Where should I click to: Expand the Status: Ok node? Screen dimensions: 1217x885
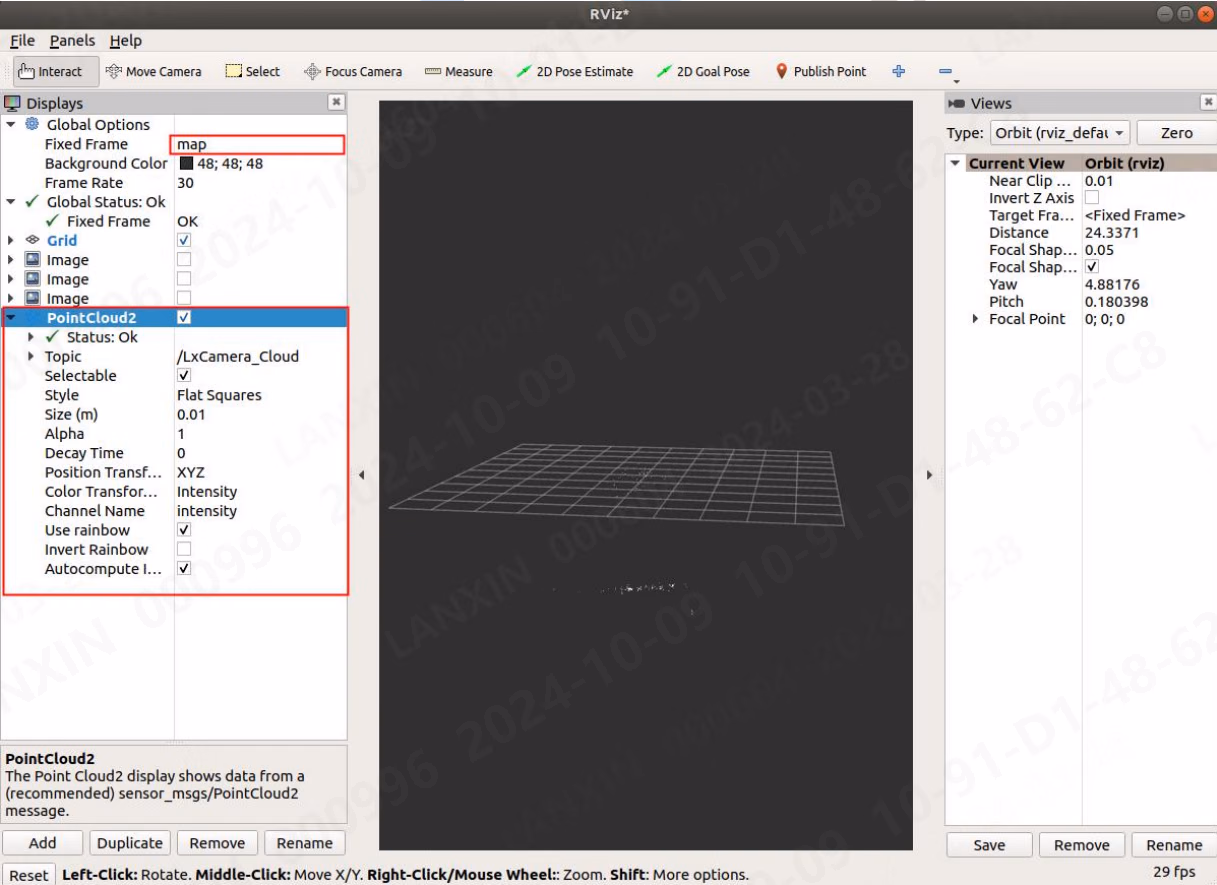(31, 337)
